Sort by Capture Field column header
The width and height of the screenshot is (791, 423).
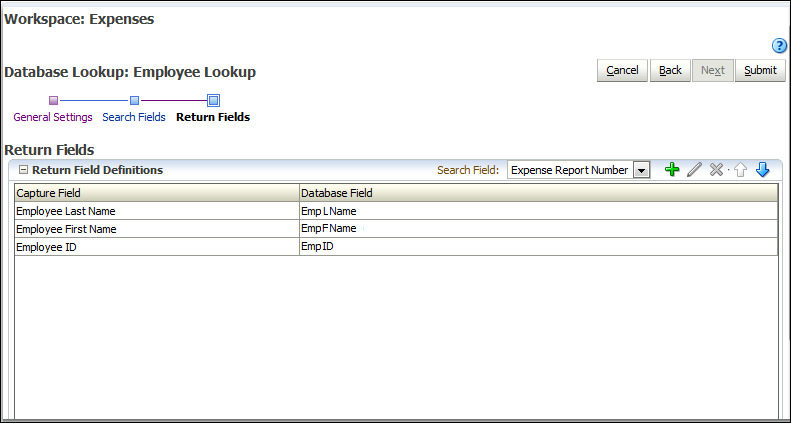[157, 193]
